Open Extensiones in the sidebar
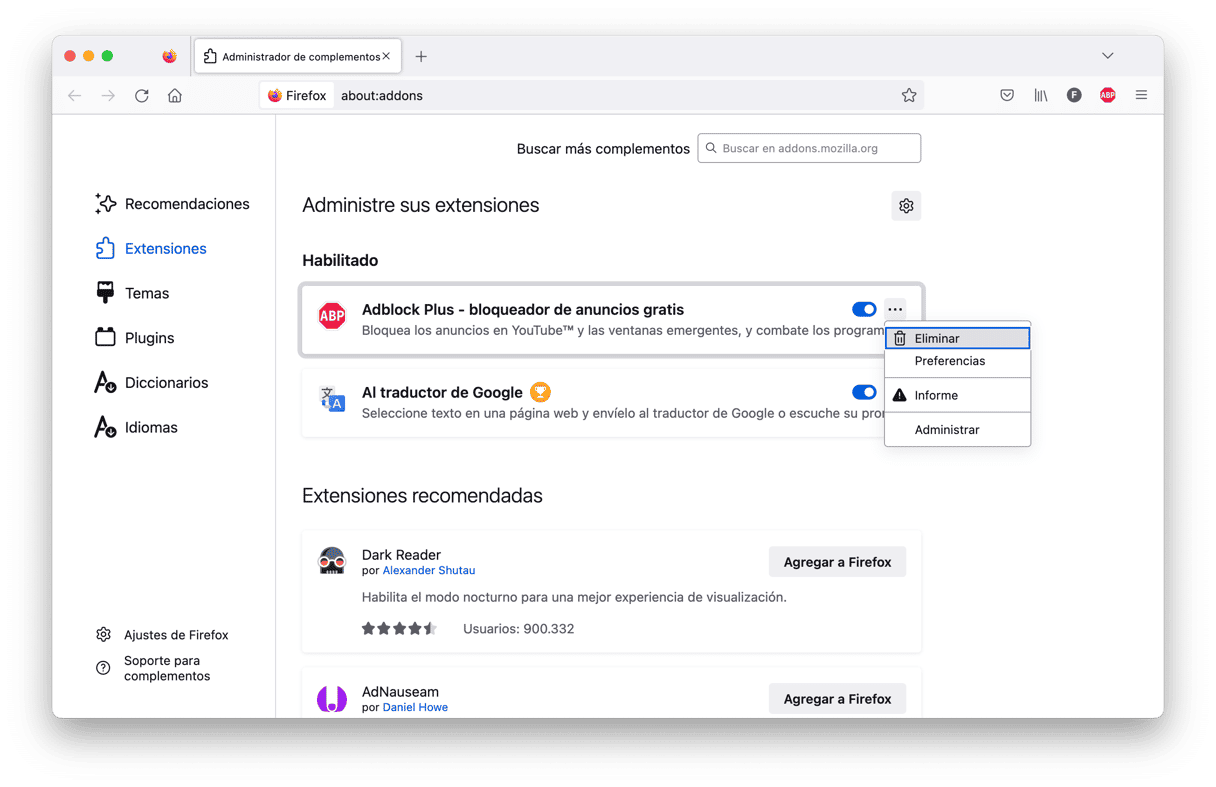This screenshot has width=1216, height=787. [x=151, y=249]
